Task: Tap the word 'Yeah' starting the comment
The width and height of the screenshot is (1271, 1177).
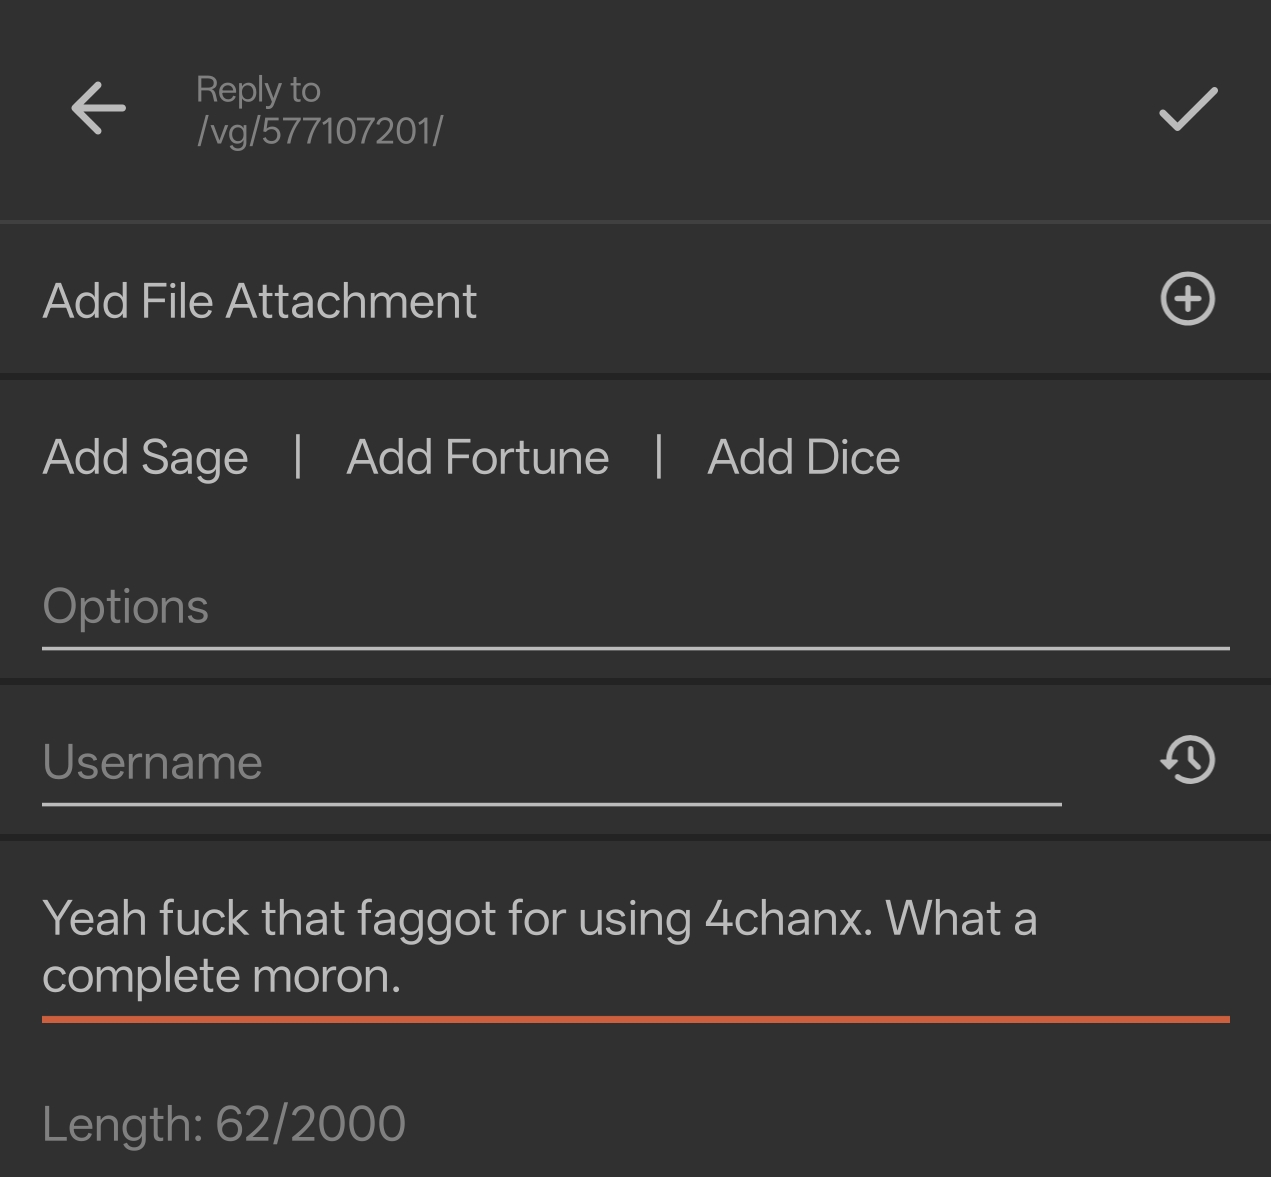Action: [95, 918]
